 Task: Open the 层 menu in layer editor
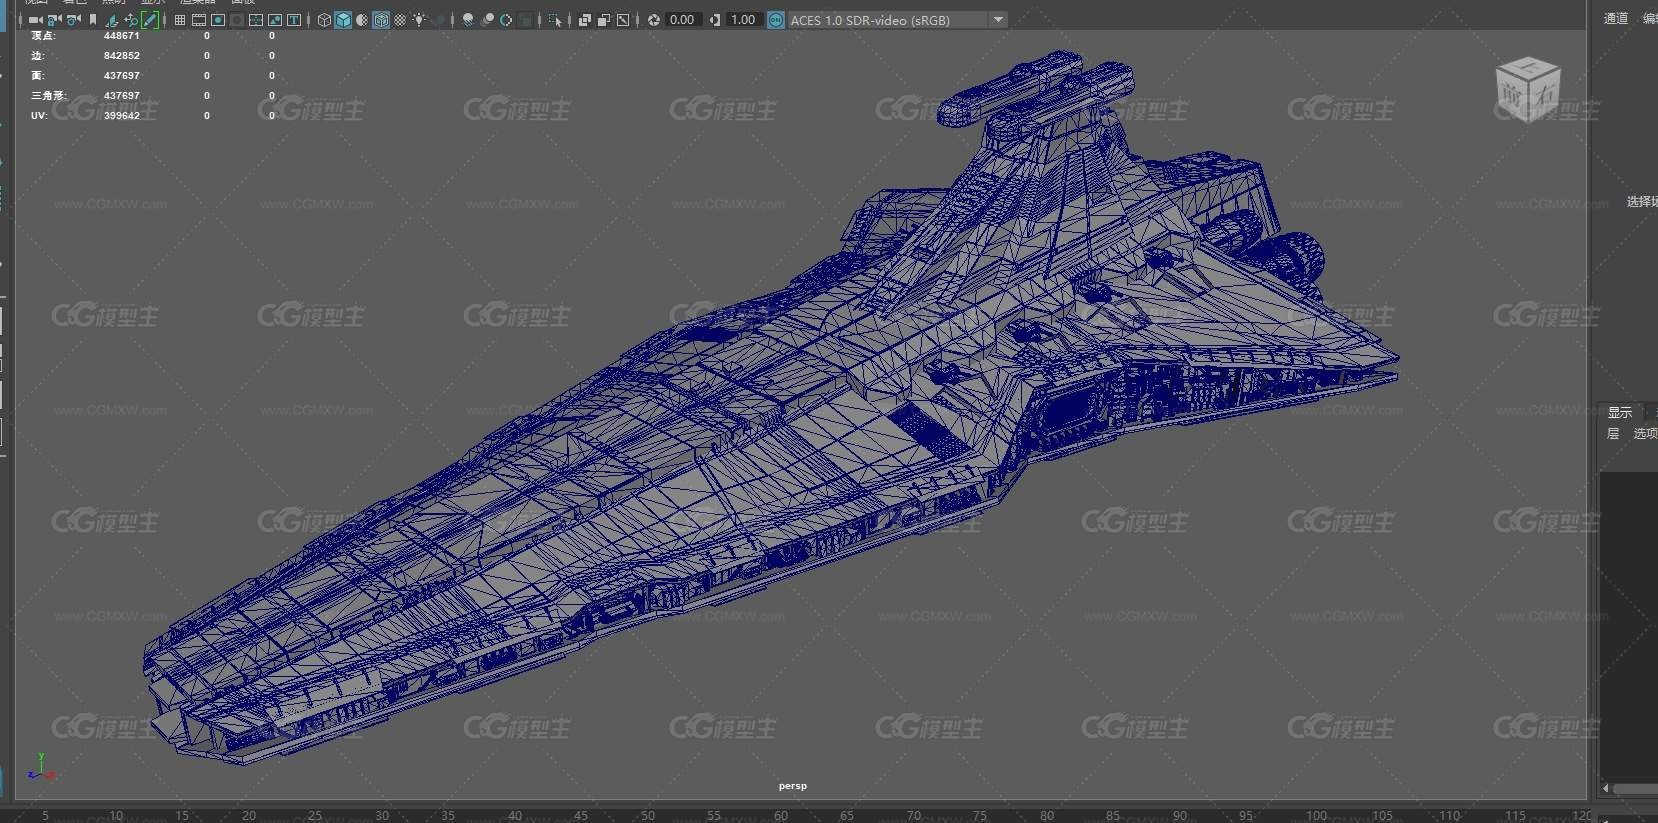(x=1613, y=433)
